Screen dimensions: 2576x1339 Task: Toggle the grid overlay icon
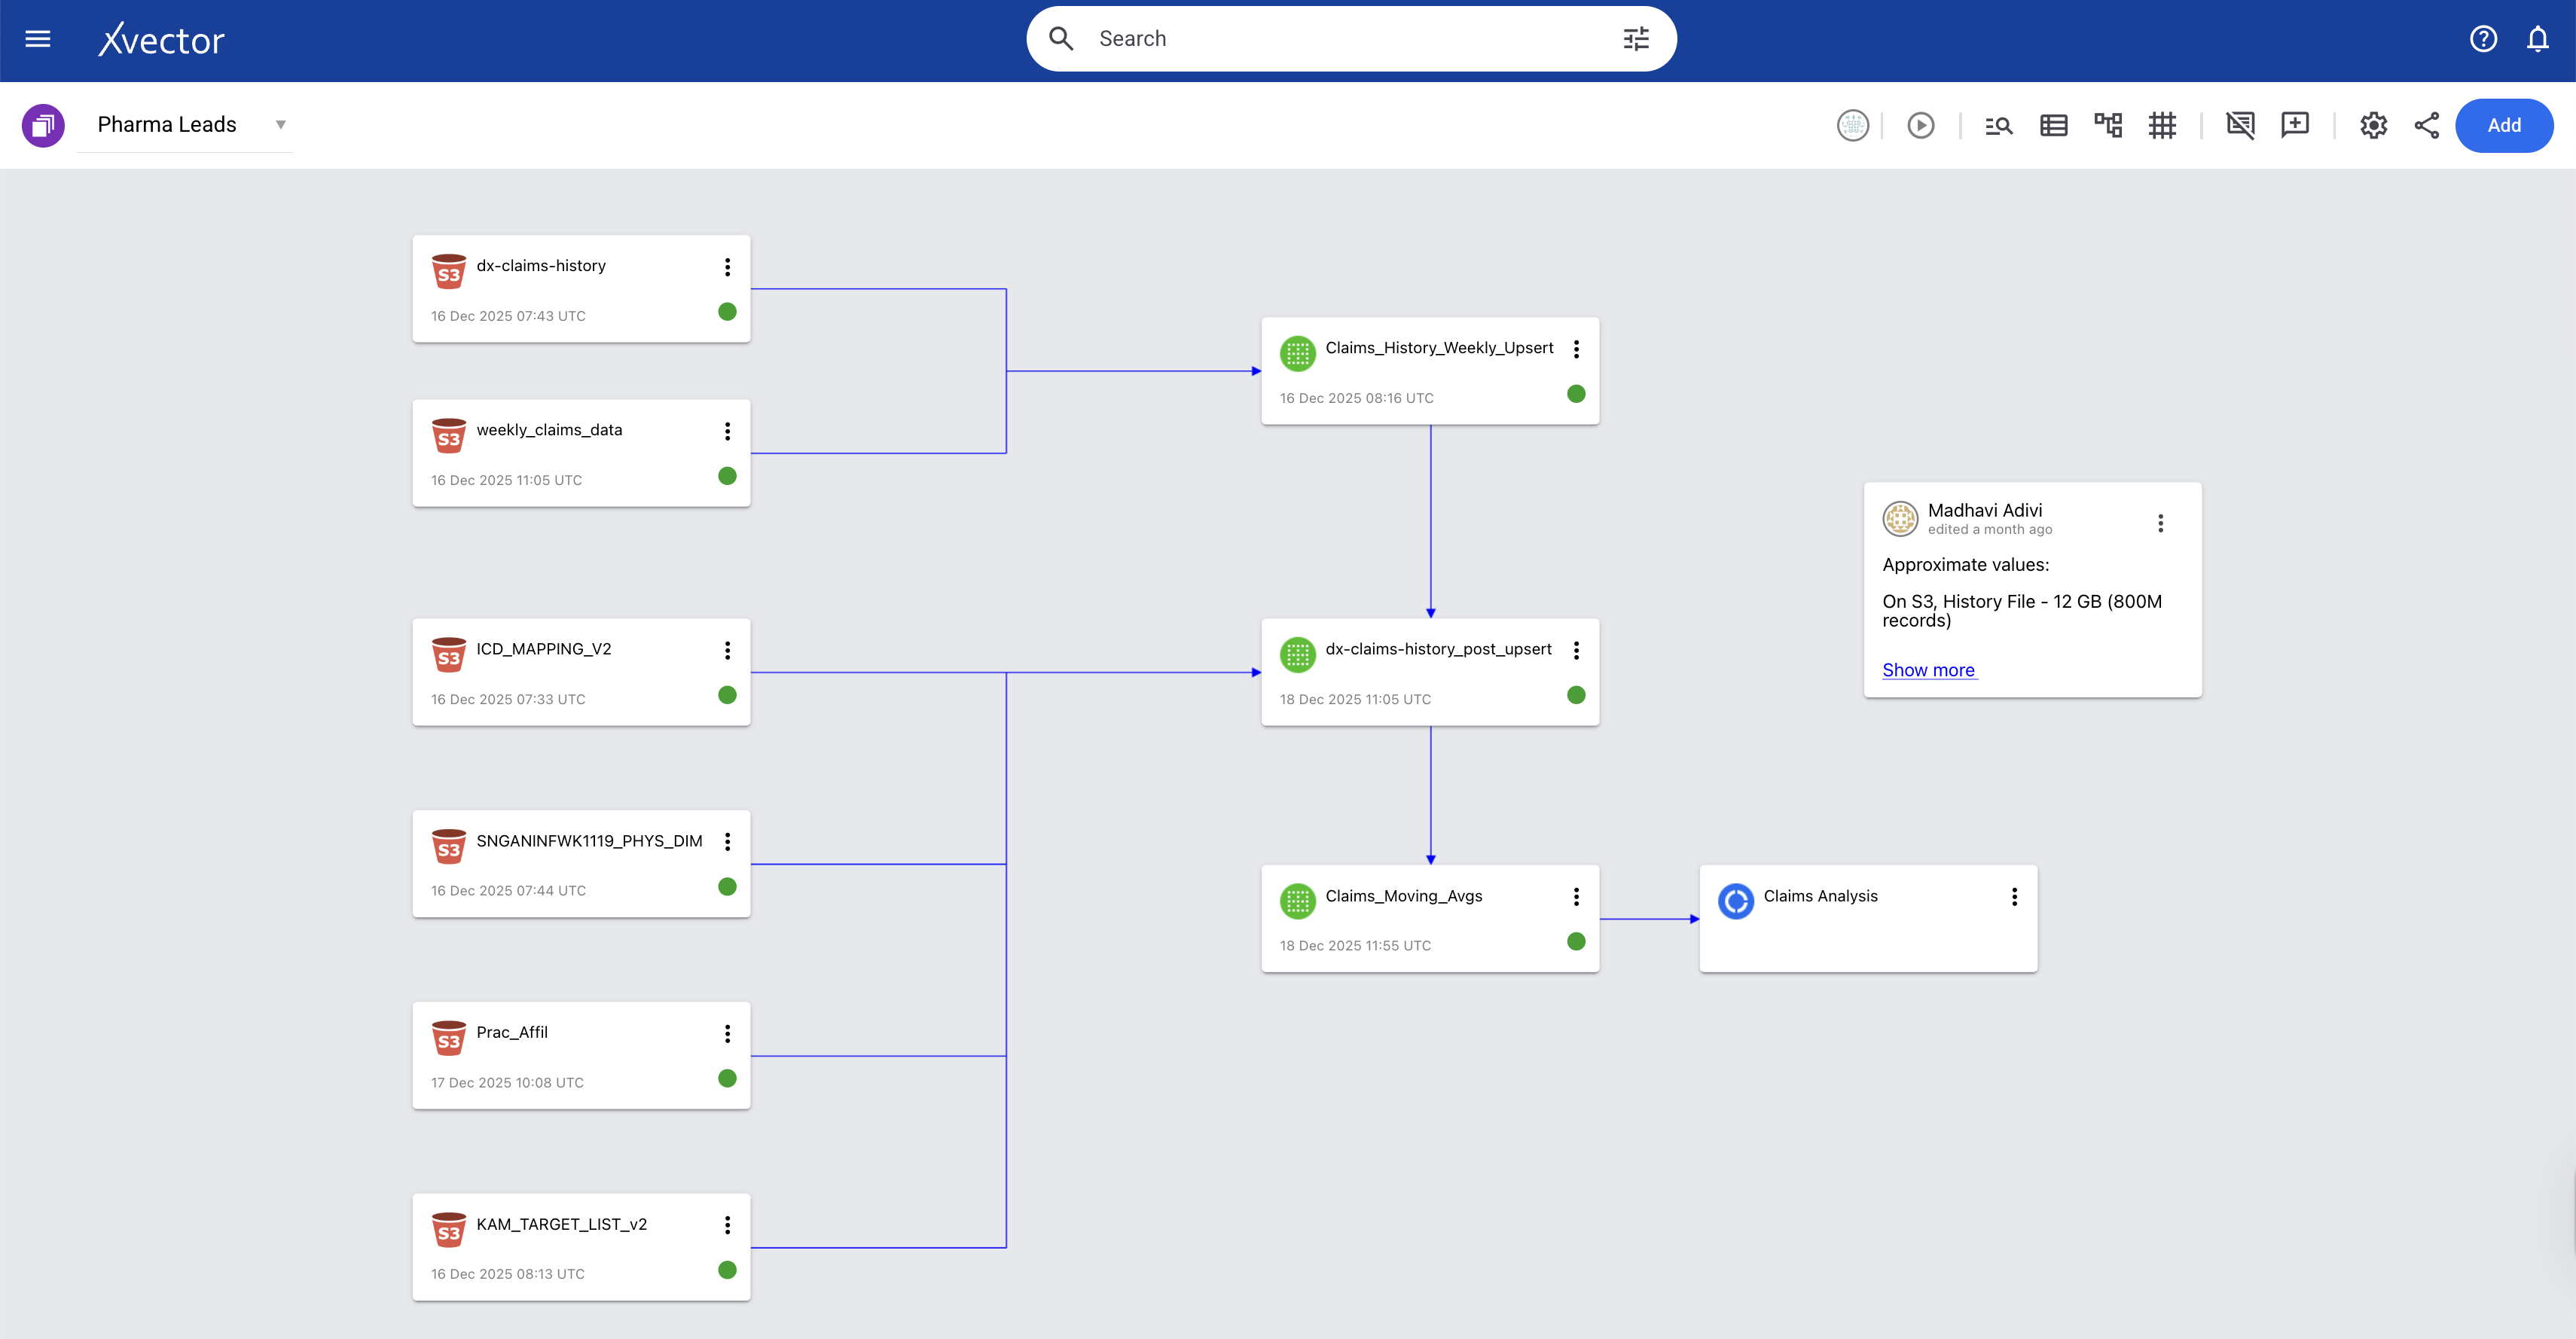click(x=2162, y=125)
